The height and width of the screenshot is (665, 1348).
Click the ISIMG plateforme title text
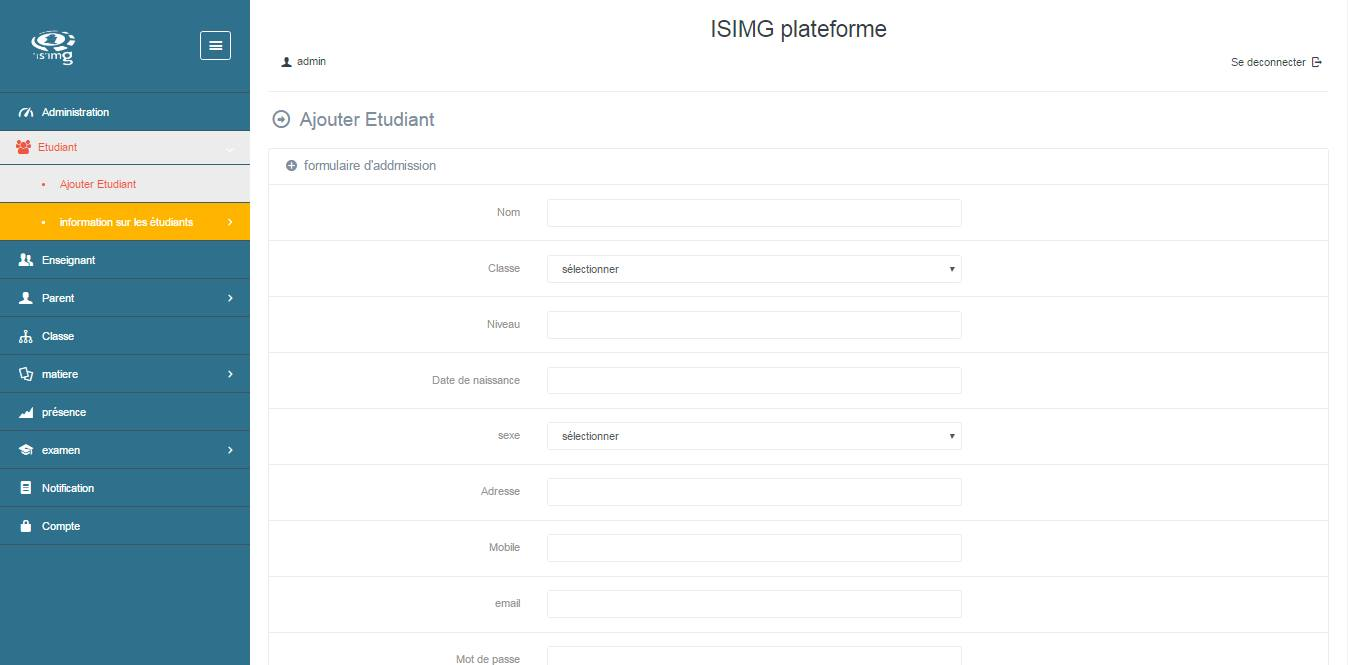(x=798, y=29)
